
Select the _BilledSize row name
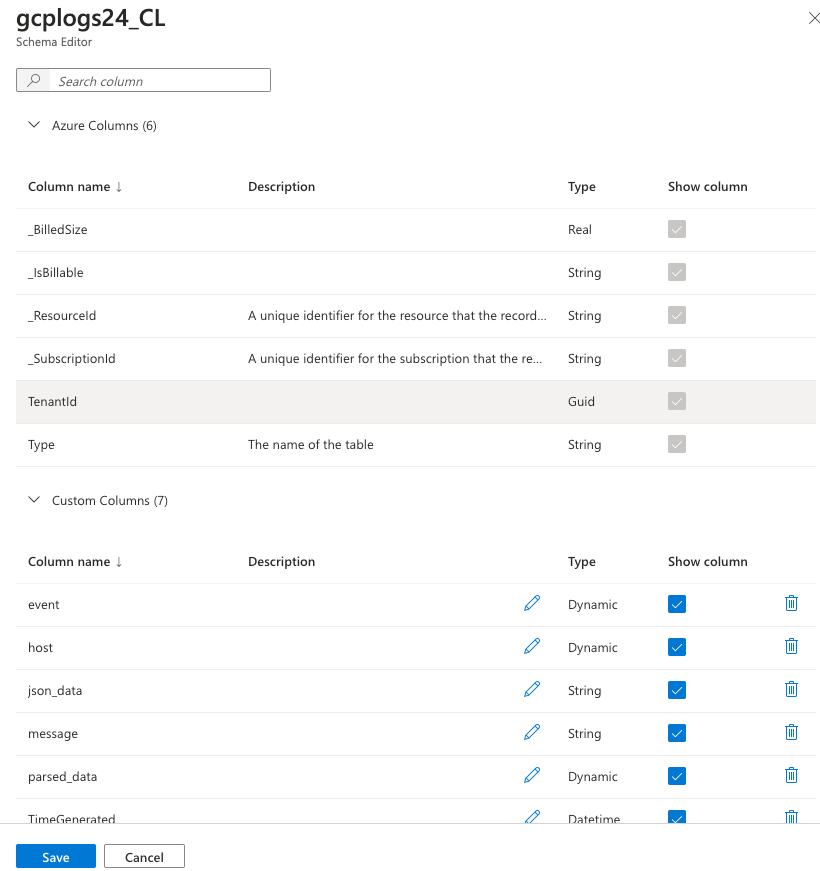tap(58, 229)
